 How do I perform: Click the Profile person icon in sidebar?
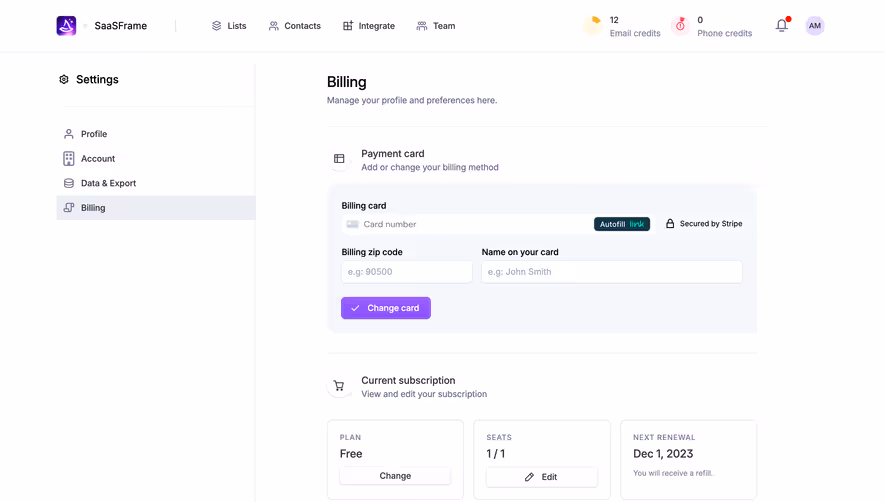tap(69, 134)
